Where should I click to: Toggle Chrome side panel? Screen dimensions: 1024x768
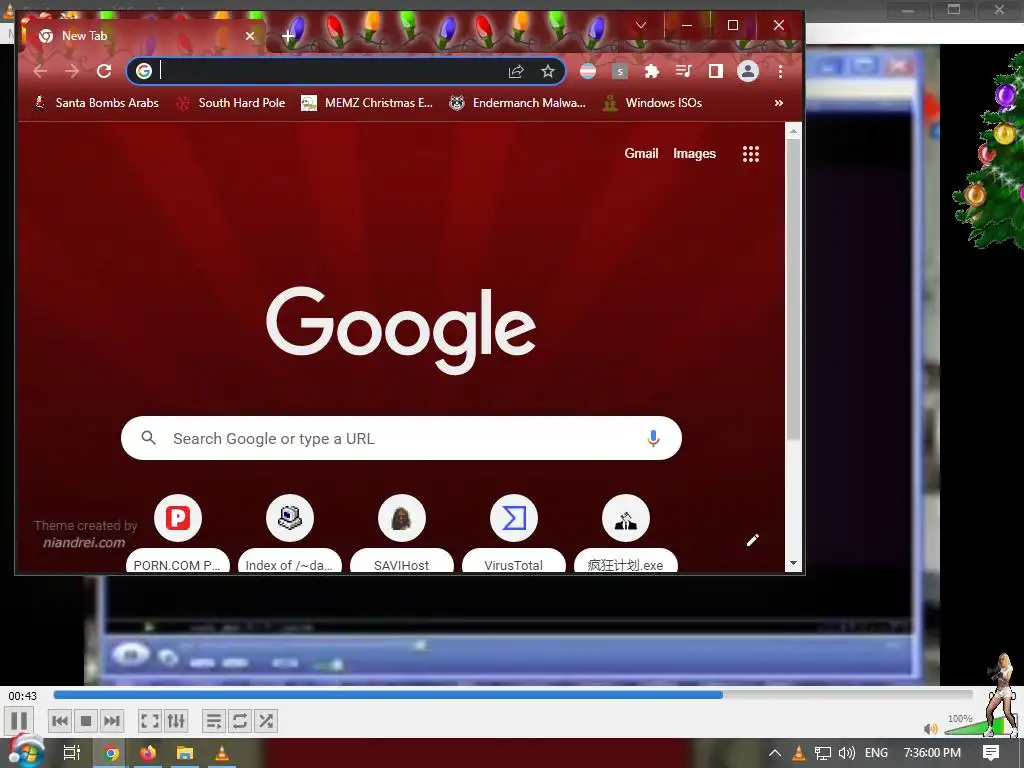coord(715,71)
